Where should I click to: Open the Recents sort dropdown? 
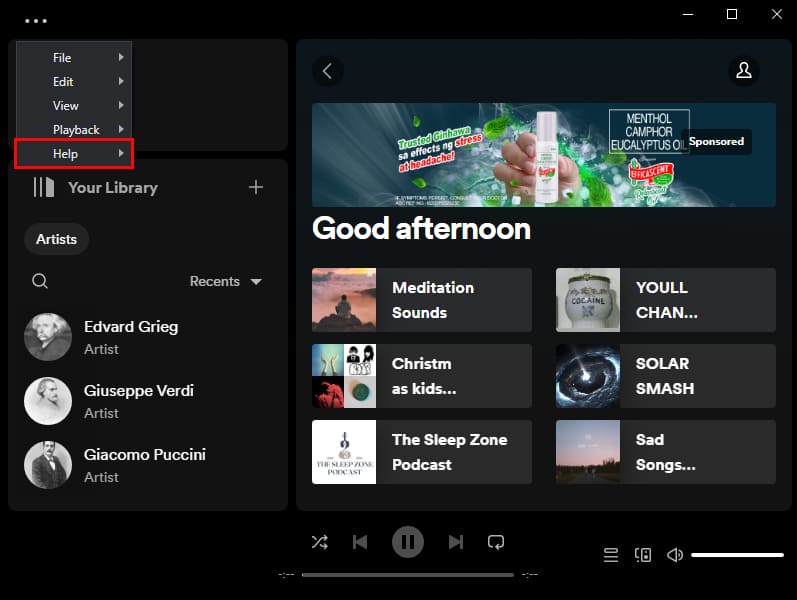pyautogui.click(x=226, y=281)
